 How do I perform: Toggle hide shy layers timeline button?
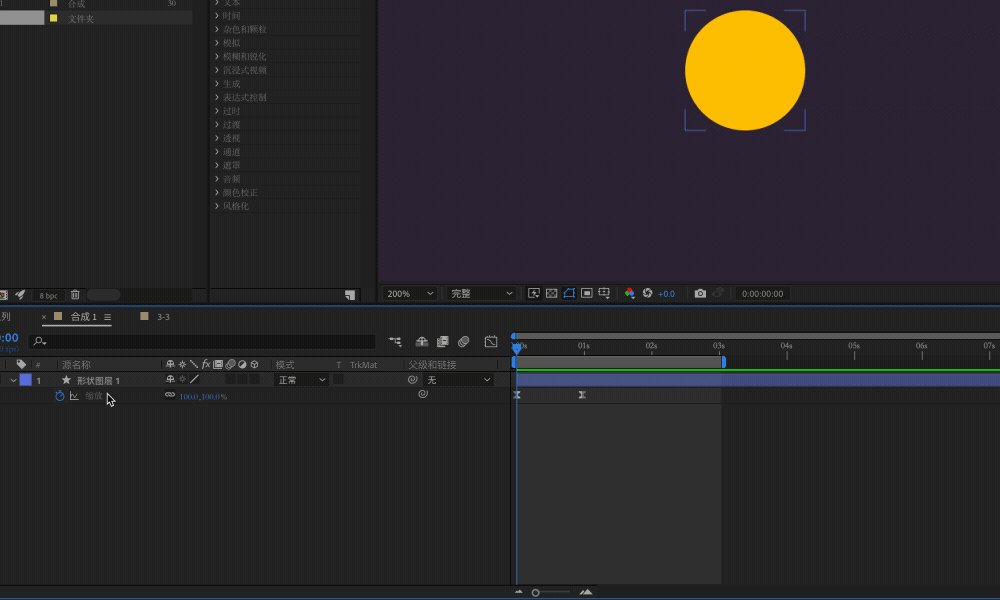[422, 342]
